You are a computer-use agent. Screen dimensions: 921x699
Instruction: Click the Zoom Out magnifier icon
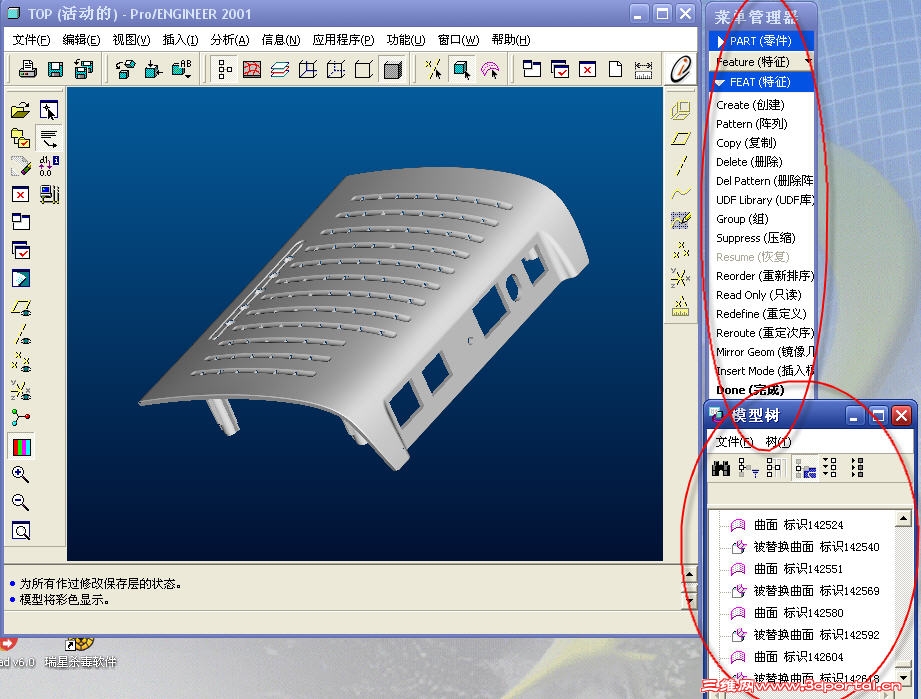pyautogui.click(x=21, y=502)
